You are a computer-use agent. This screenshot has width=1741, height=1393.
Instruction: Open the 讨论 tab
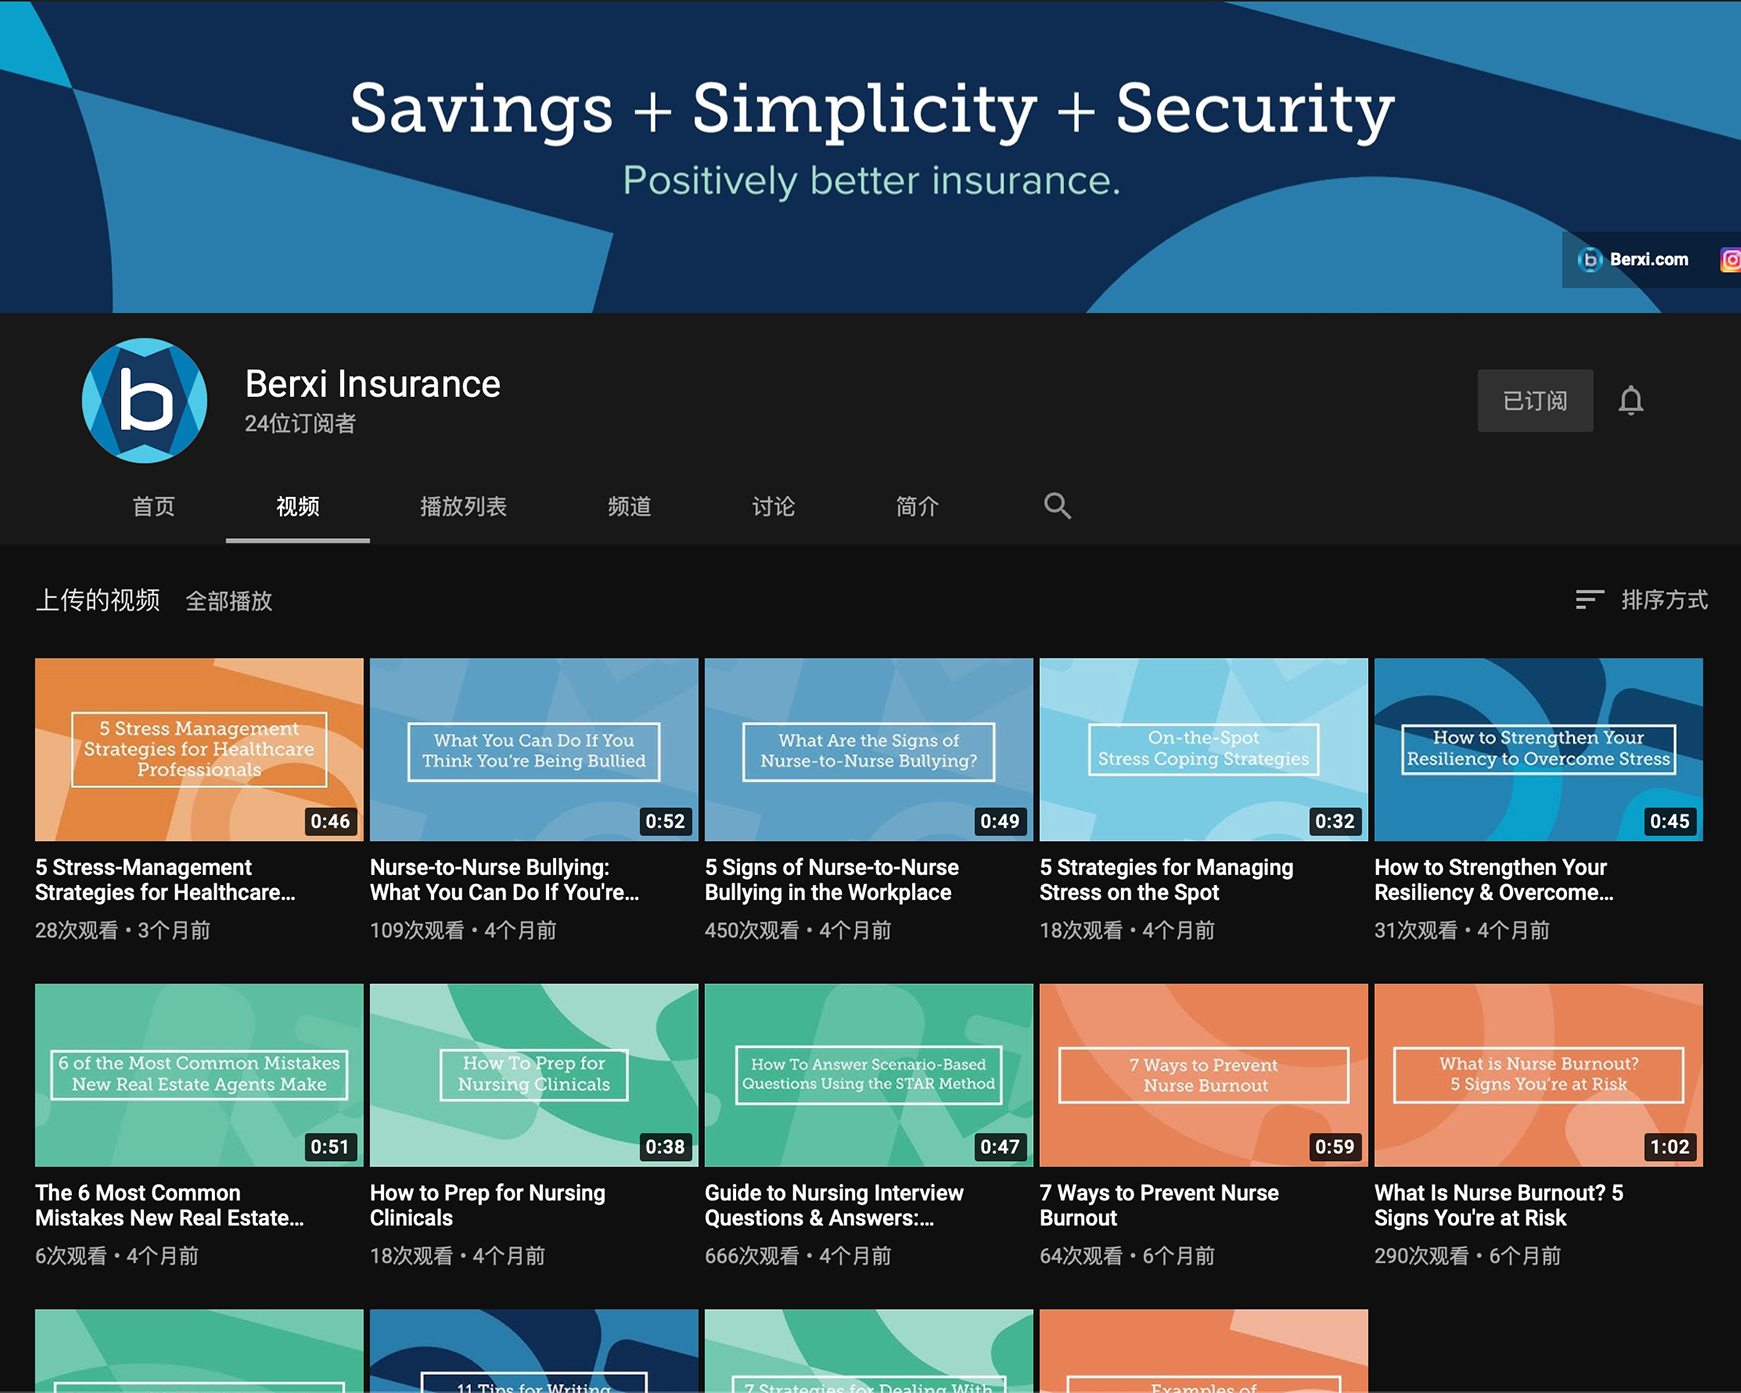click(774, 507)
